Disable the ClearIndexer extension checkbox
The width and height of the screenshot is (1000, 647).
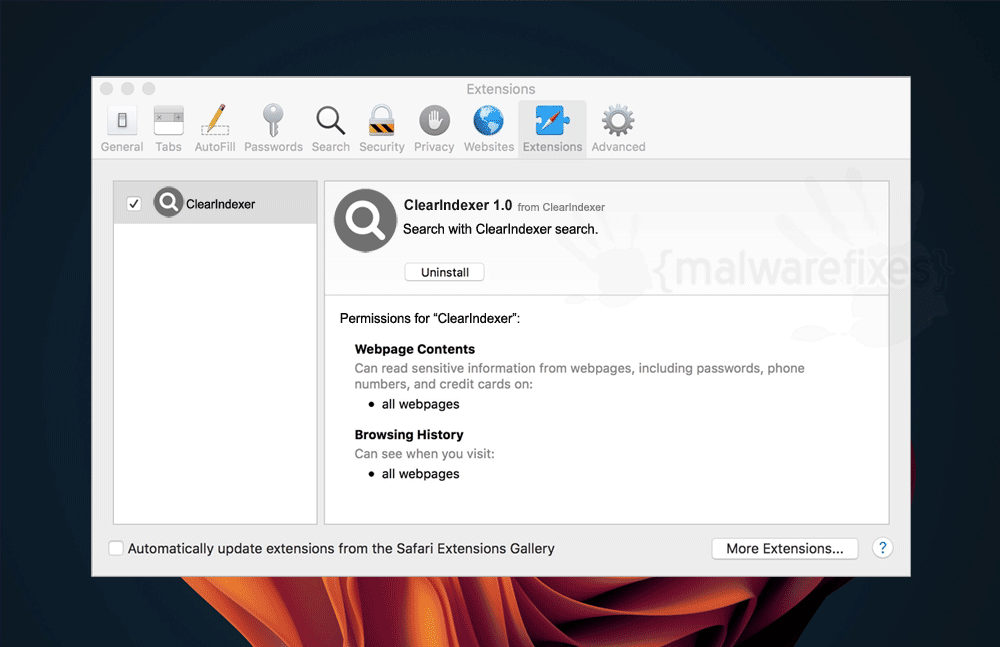click(133, 204)
